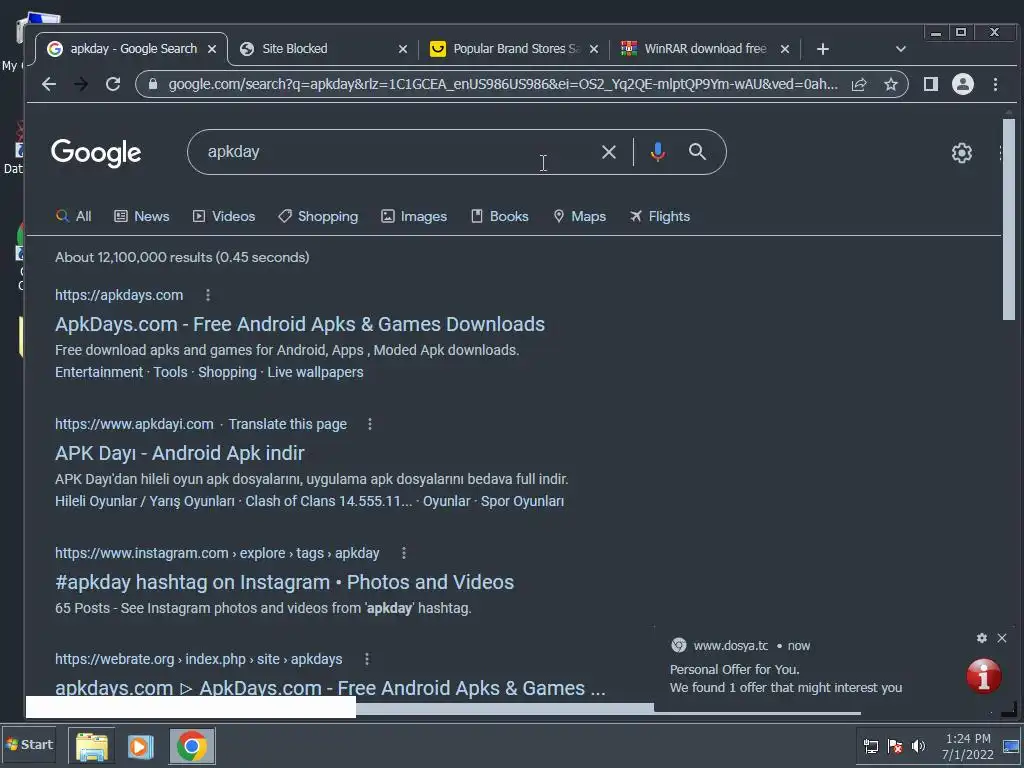Click the Action Center flag tray icon
Image resolution: width=1024 pixels, height=768 pixels.
coord(895,746)
